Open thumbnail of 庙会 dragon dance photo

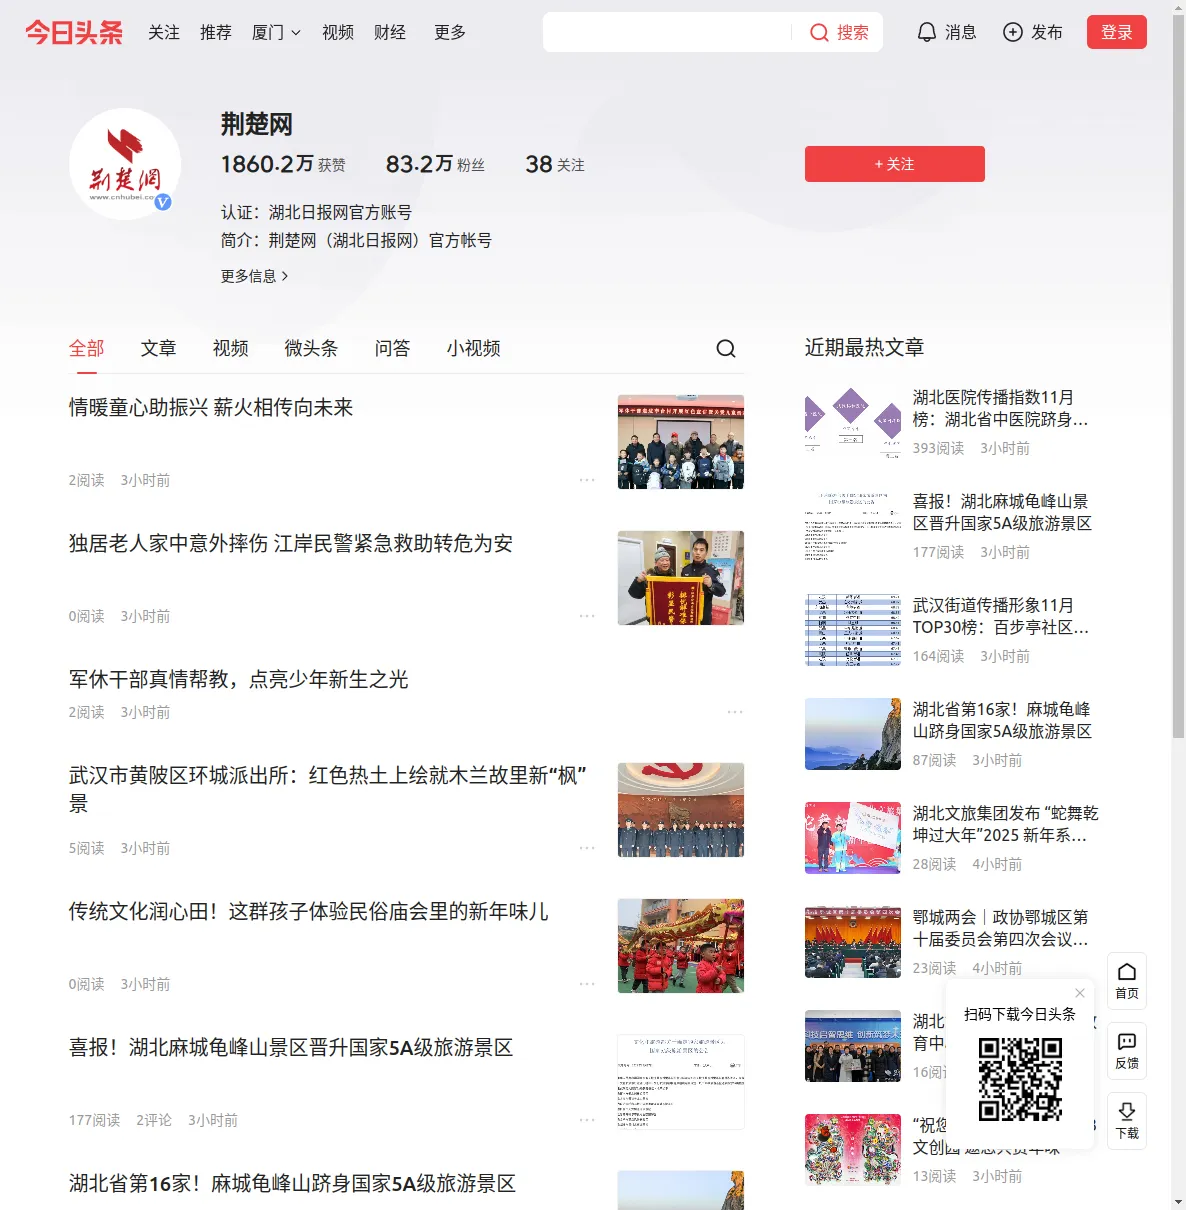(x=681, y=946)
